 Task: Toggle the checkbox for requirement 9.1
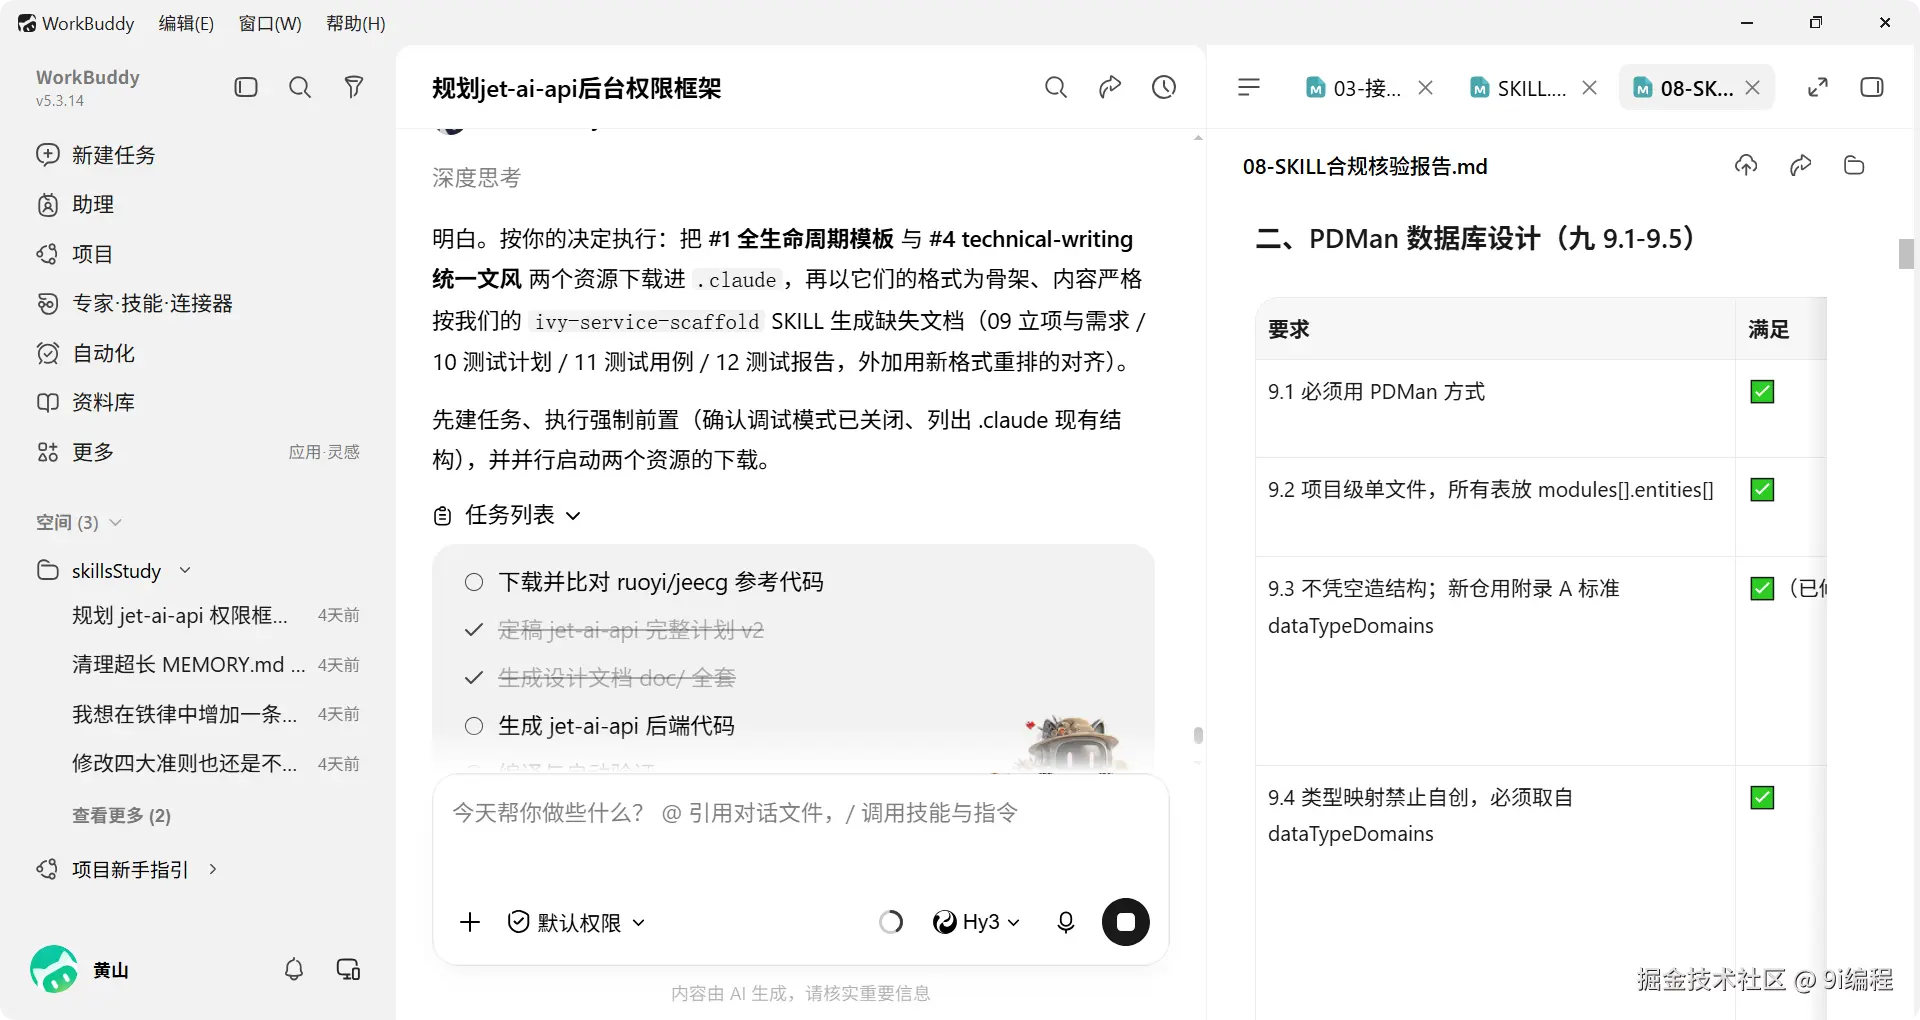click(x=1762, y=392)
